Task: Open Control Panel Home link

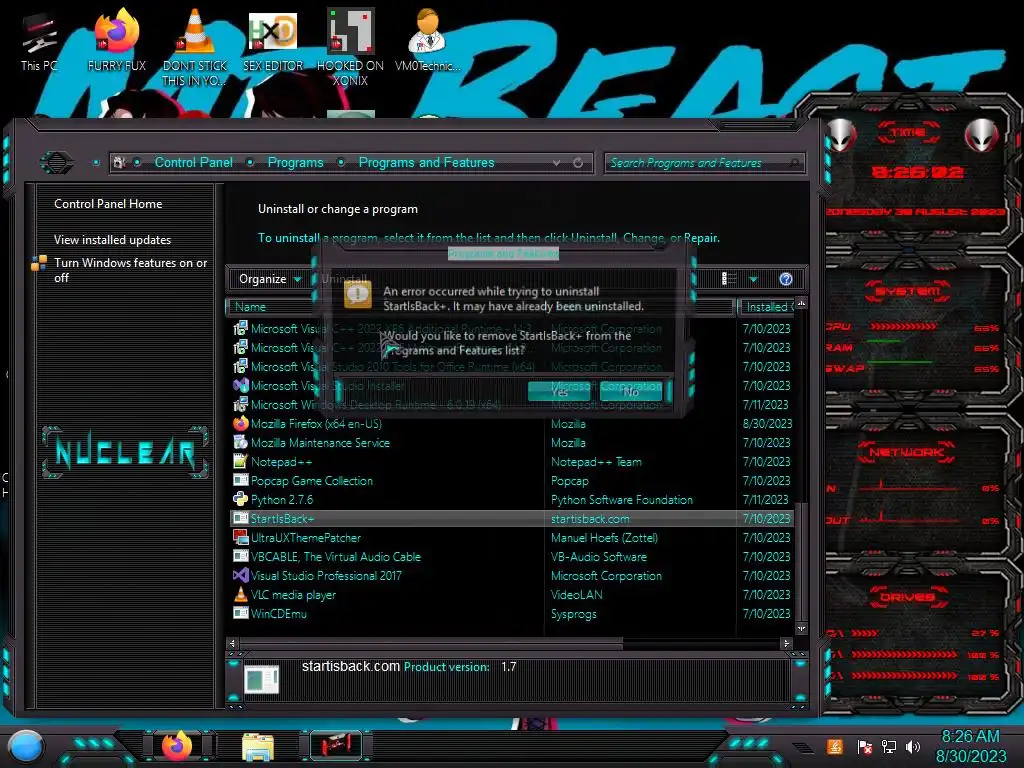Action: coord(108,204)
